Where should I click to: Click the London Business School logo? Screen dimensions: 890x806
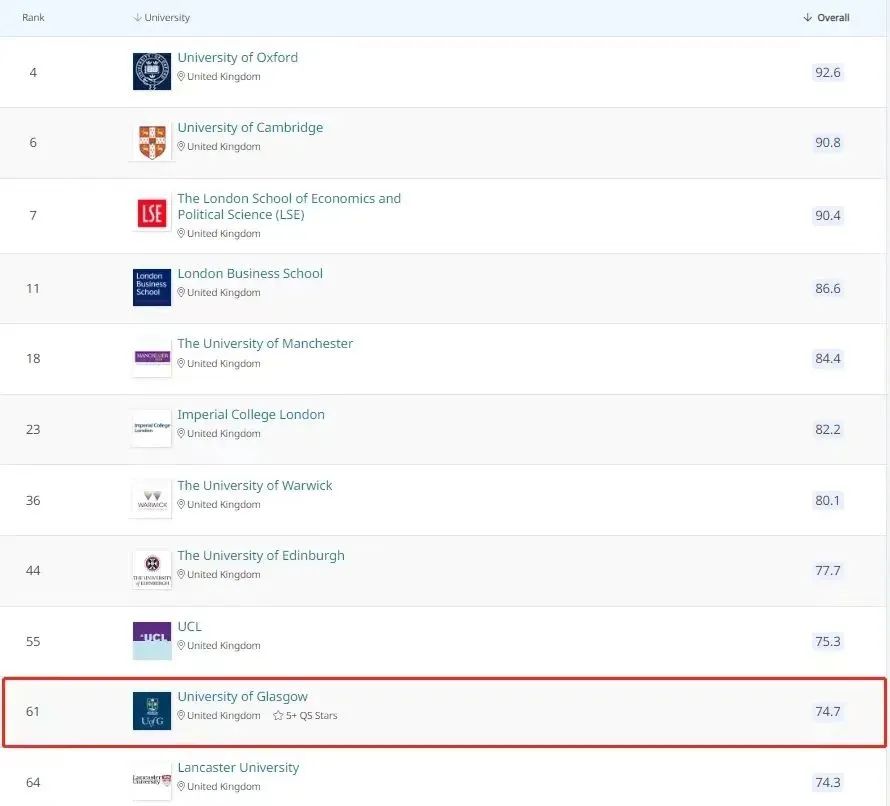pos(152,287)
